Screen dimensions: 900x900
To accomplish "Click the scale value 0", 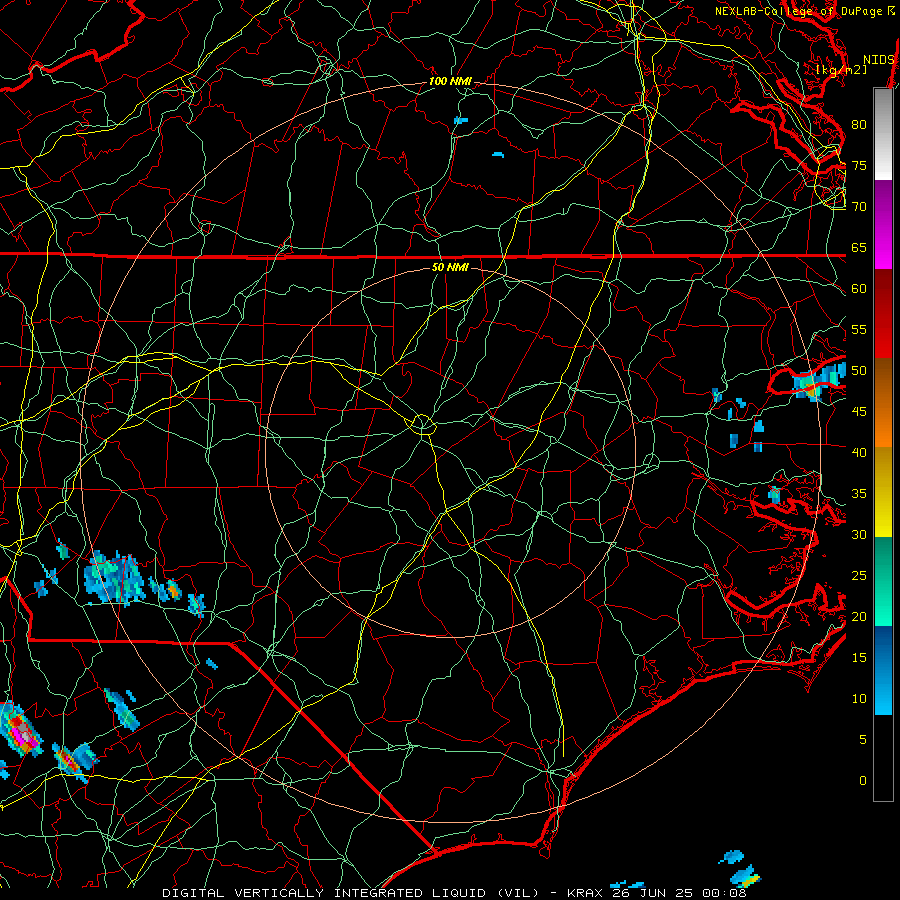I will tap(863, 781).
